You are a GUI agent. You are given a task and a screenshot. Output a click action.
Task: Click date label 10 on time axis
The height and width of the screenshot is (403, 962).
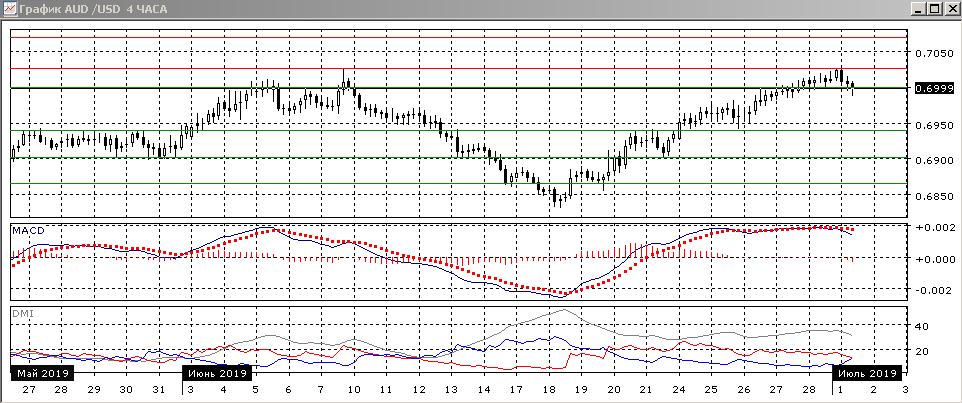click(x=353, y=390)
